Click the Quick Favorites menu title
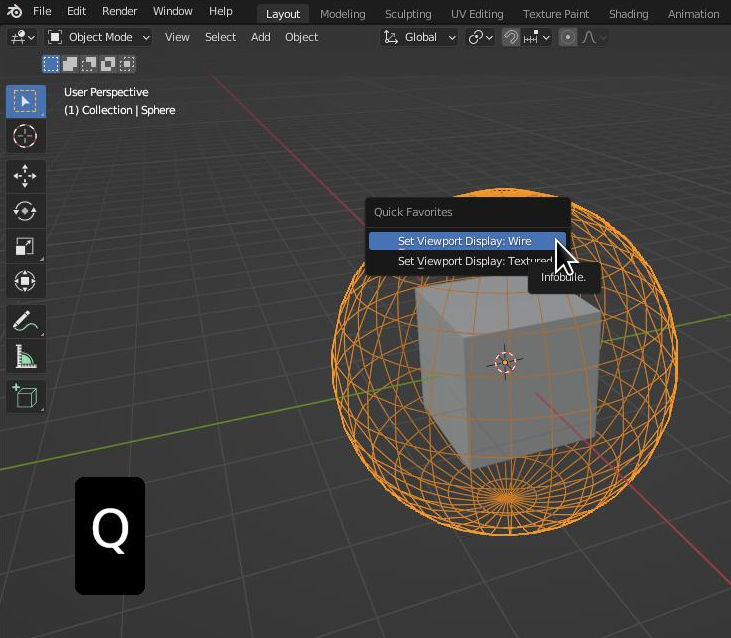 [x=413, y=212]
